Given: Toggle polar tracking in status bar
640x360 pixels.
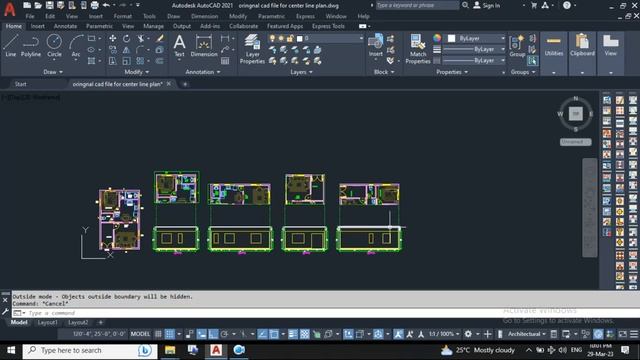Looking at the screenshot, I should [224, 334].
